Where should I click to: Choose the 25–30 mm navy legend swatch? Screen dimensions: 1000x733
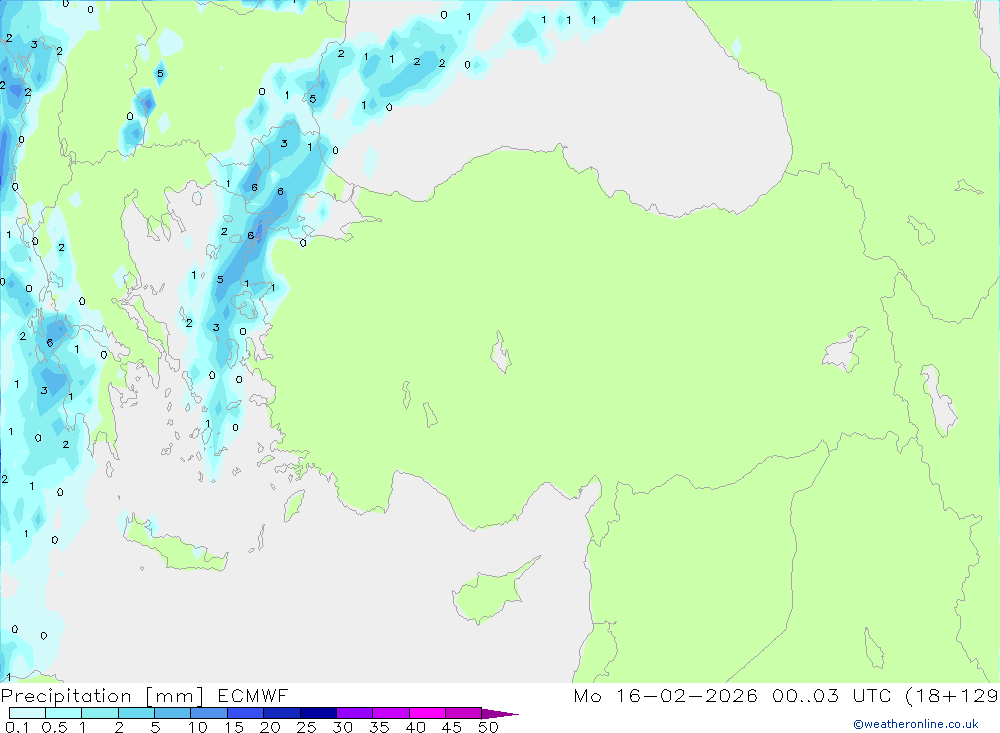tap(318, 713)
